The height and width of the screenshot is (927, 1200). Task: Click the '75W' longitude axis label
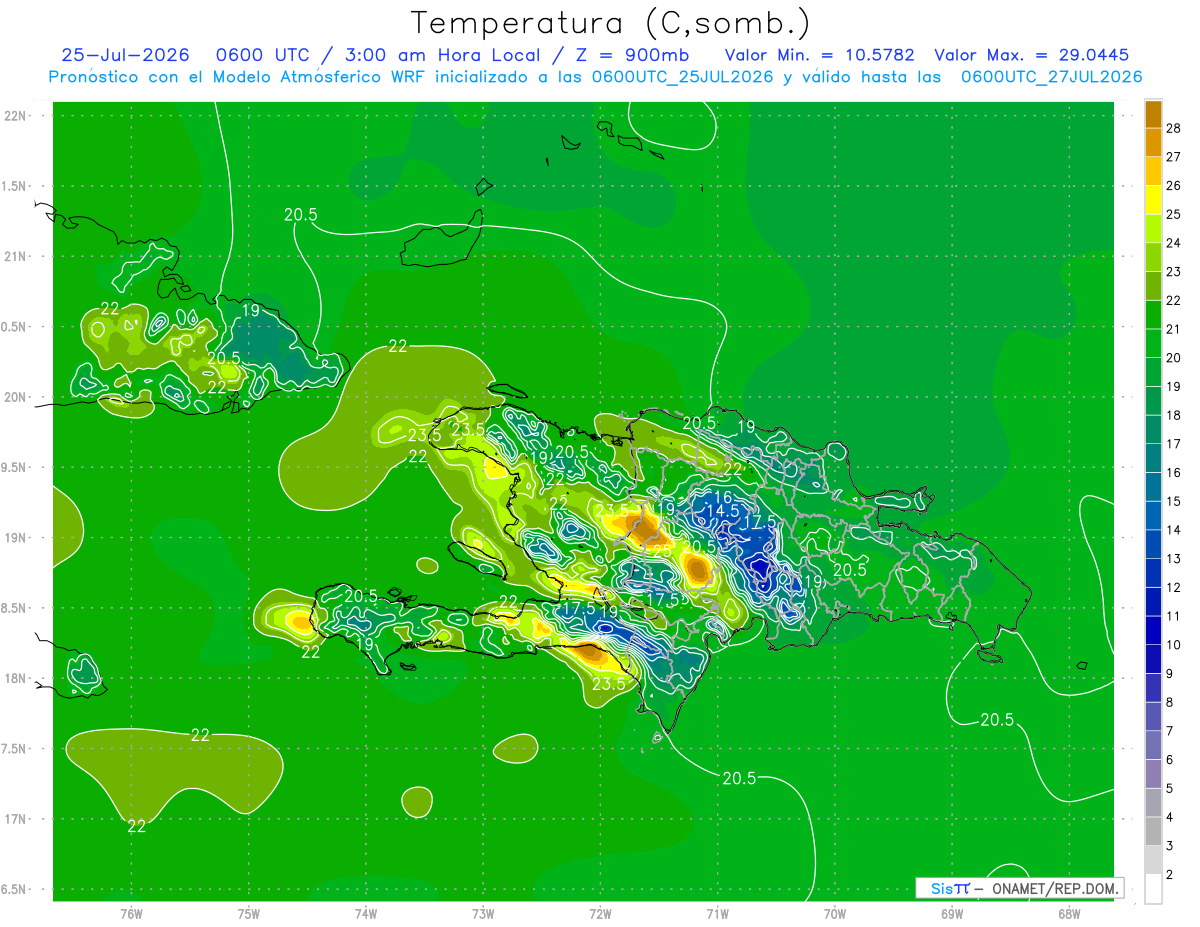click(248, 913)
